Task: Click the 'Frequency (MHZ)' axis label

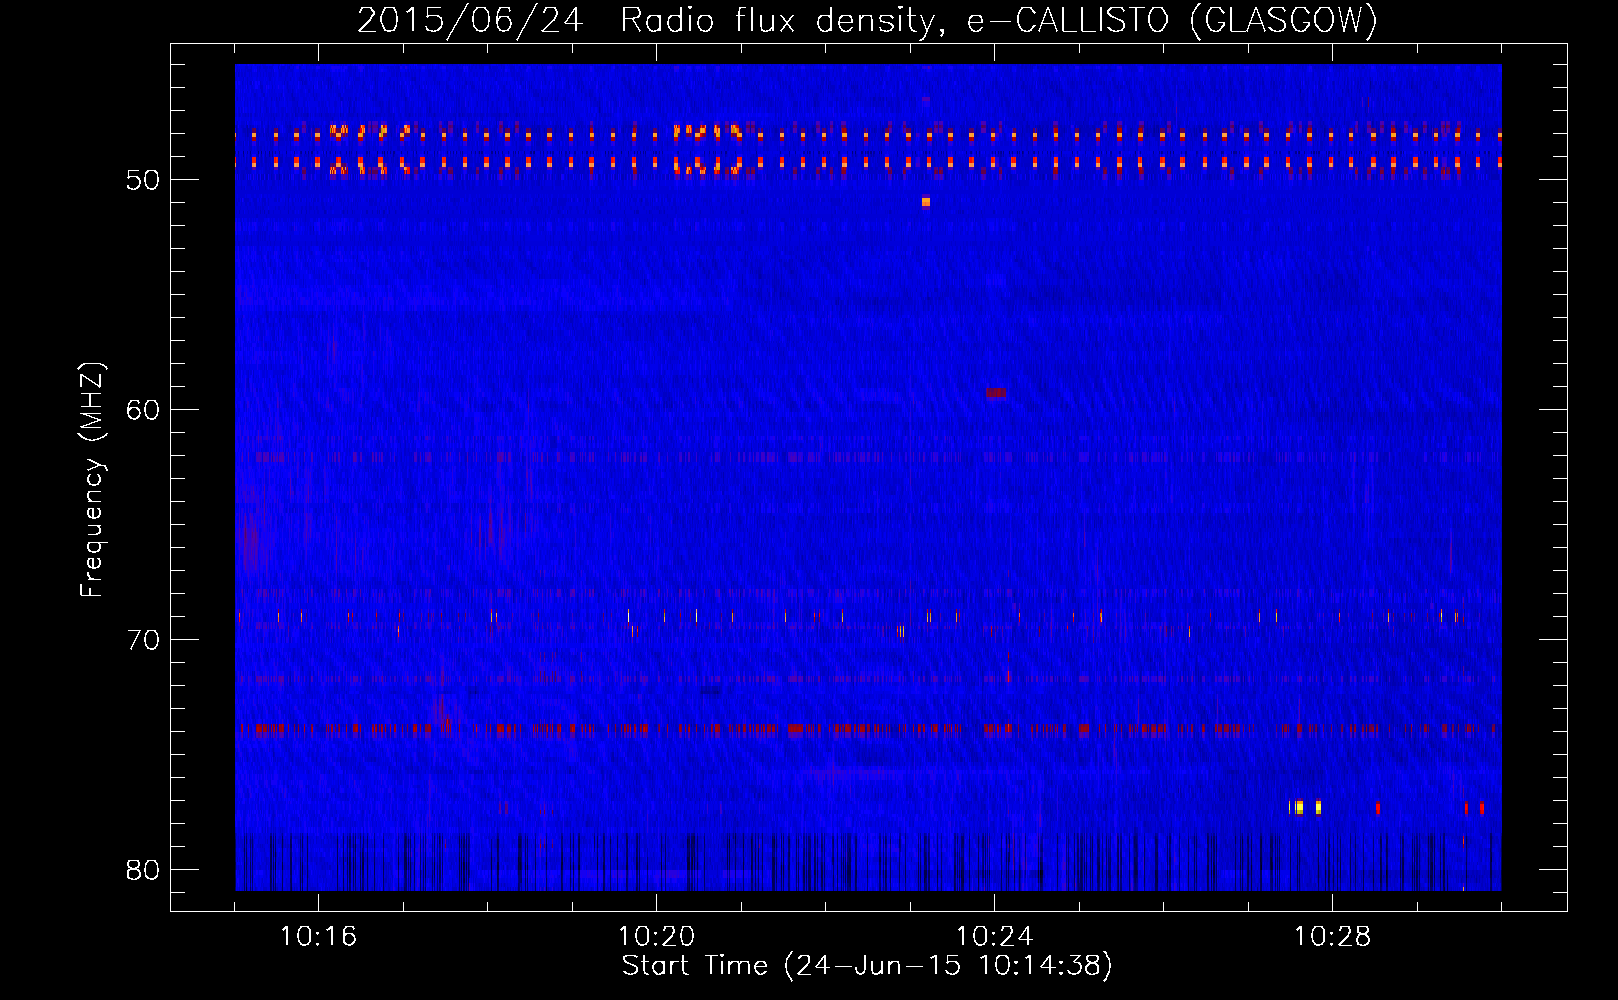Action: coord(92,479)
